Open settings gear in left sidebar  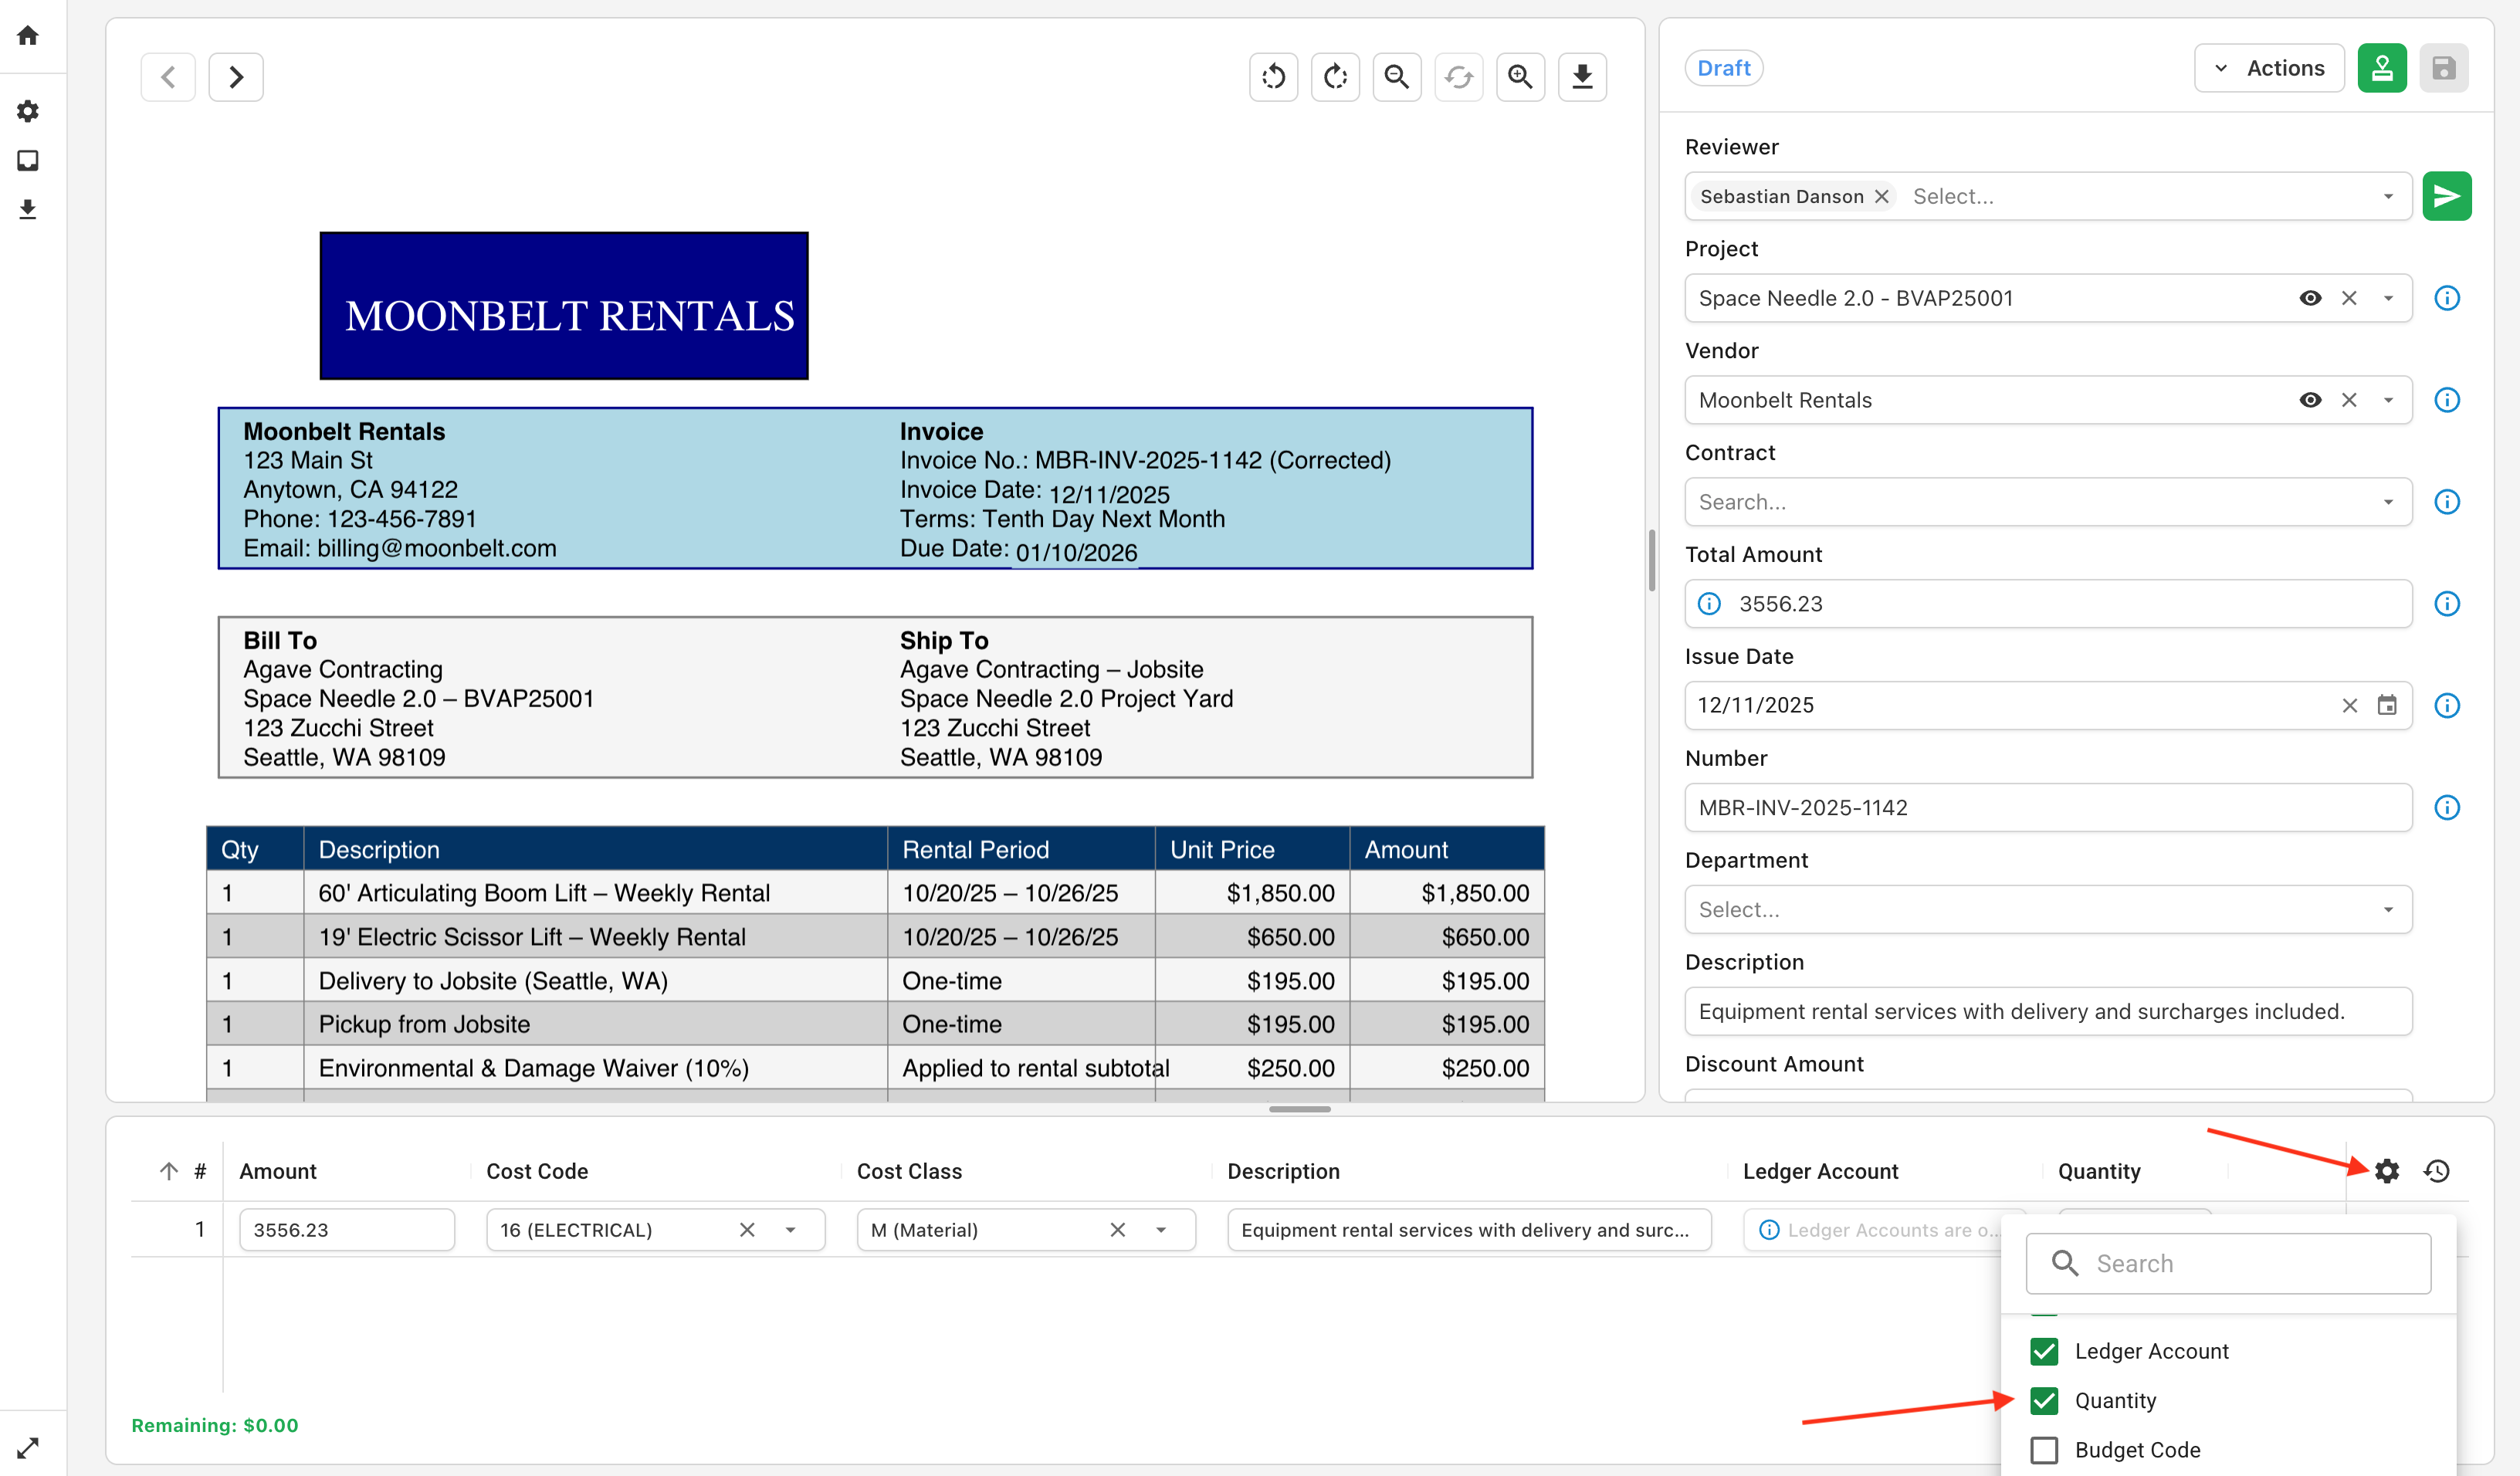click(28, 111)
